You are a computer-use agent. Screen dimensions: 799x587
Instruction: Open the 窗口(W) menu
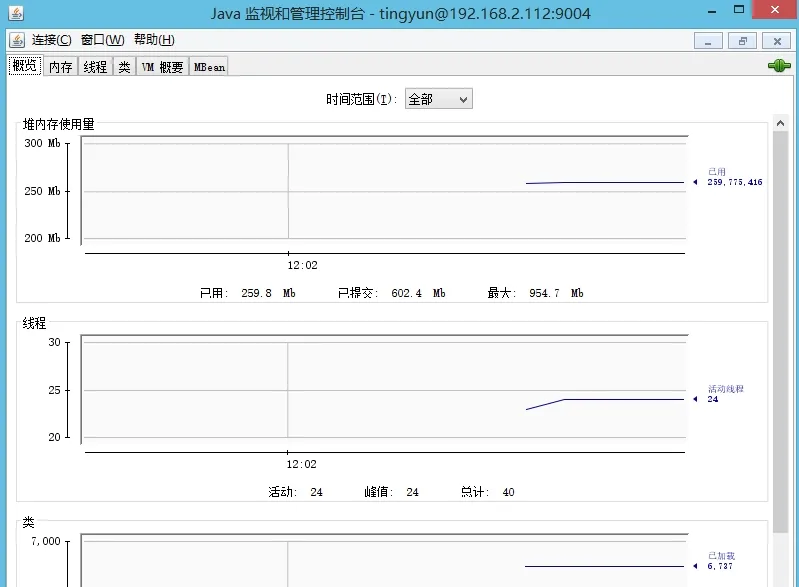click(102, 40)
